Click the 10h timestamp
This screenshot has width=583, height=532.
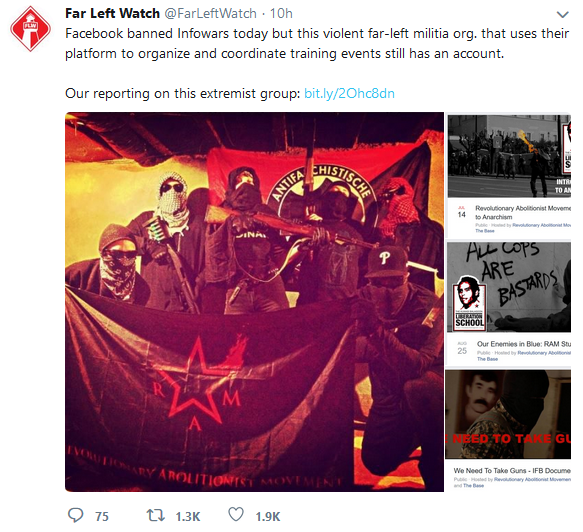tap(281, 14)
